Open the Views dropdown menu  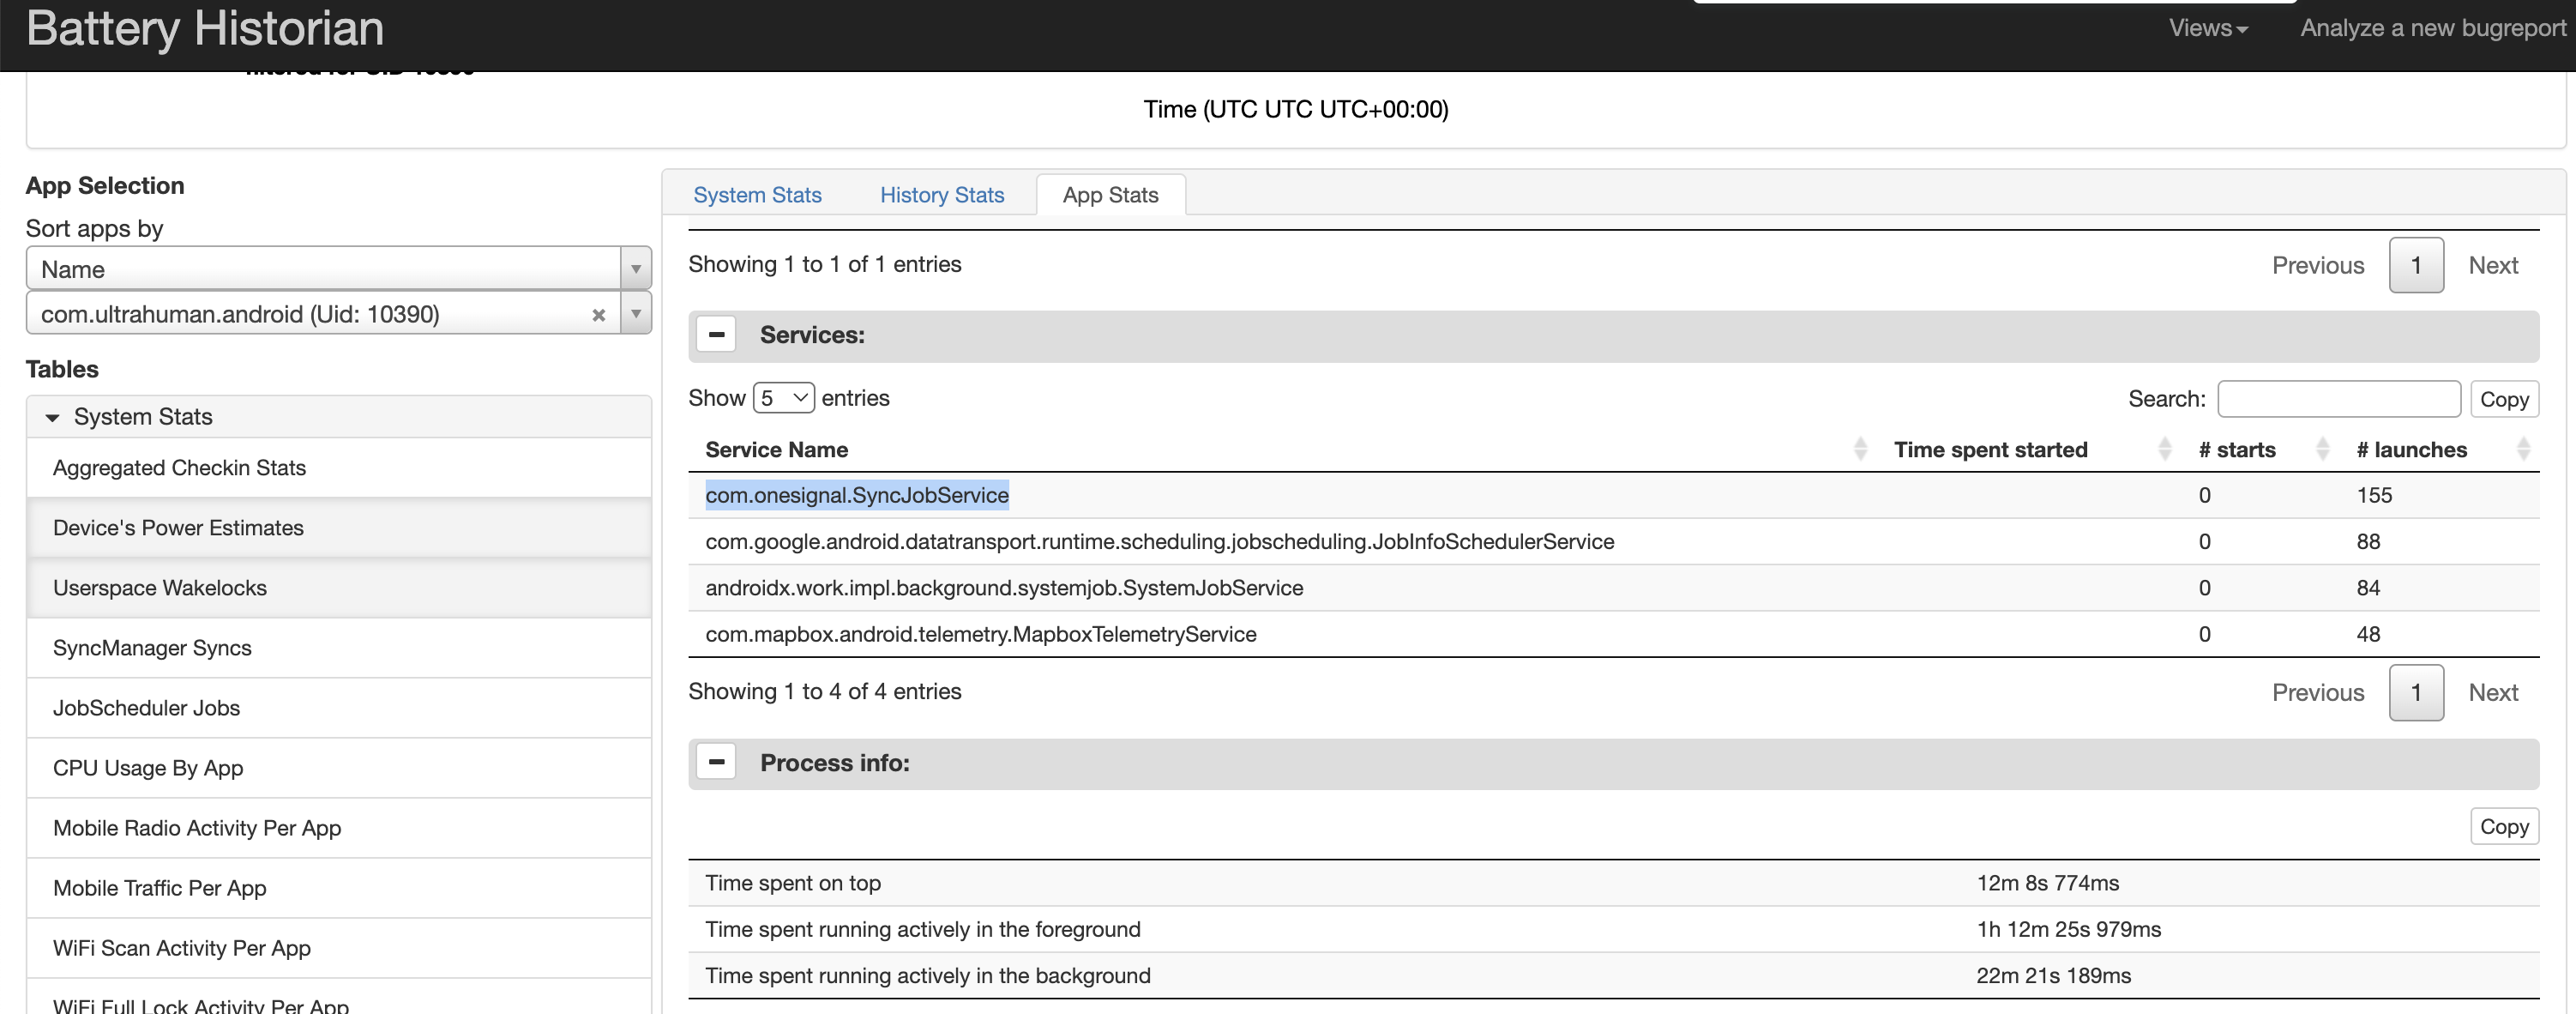pyautogui.click(x=2208, y=28)
